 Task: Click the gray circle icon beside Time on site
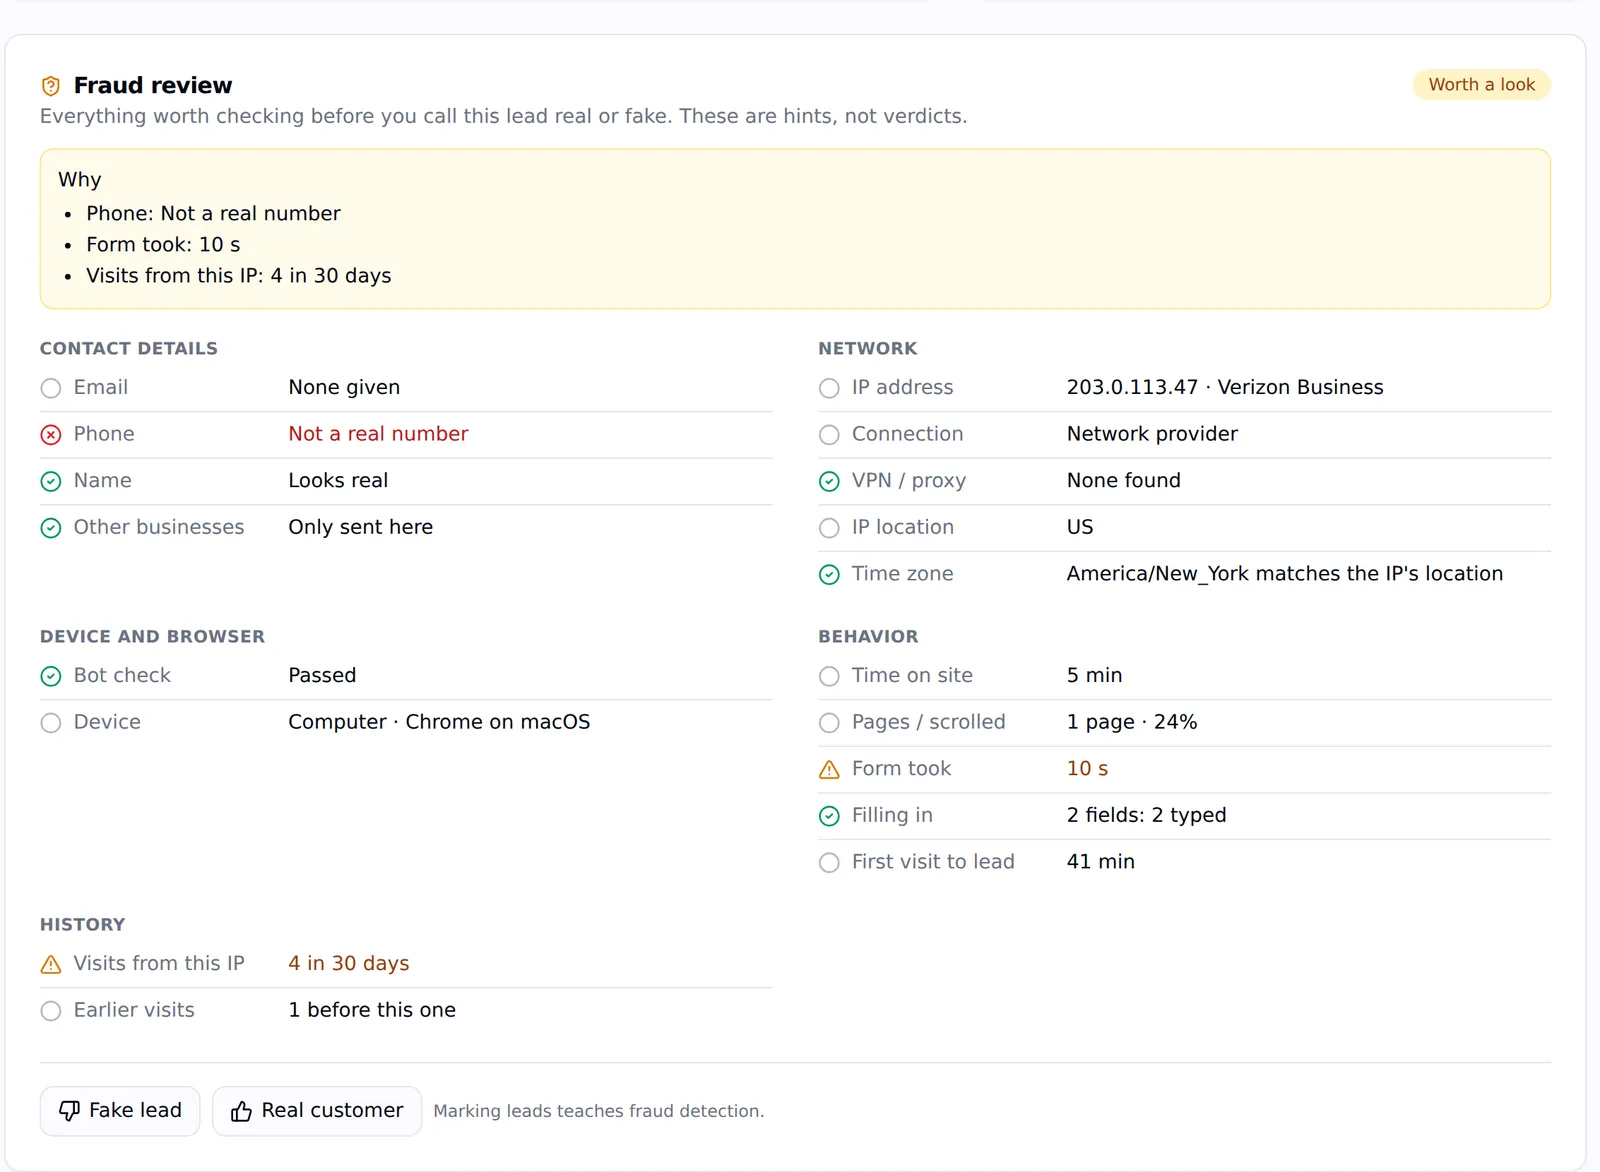[x=829, y=676]
